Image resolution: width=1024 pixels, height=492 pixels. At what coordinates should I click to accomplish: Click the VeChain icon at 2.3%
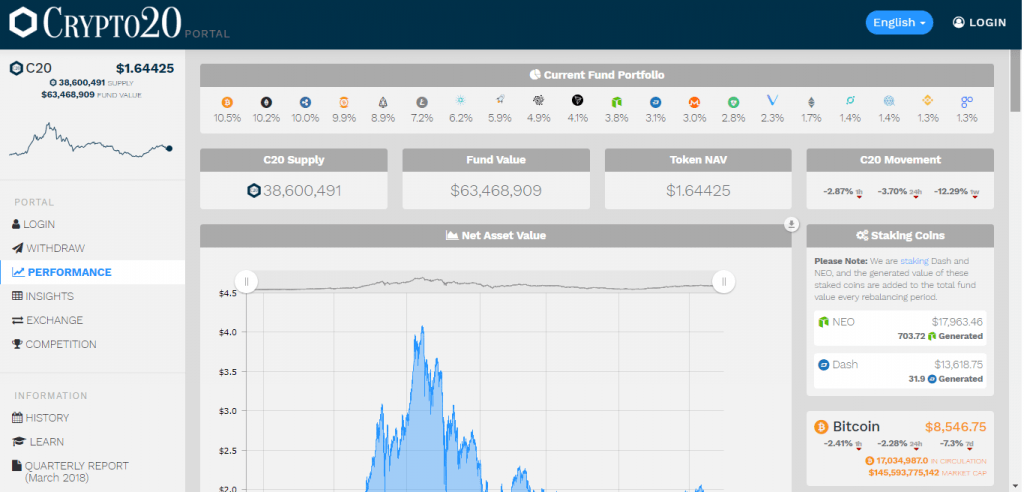[x=773, y=100]
